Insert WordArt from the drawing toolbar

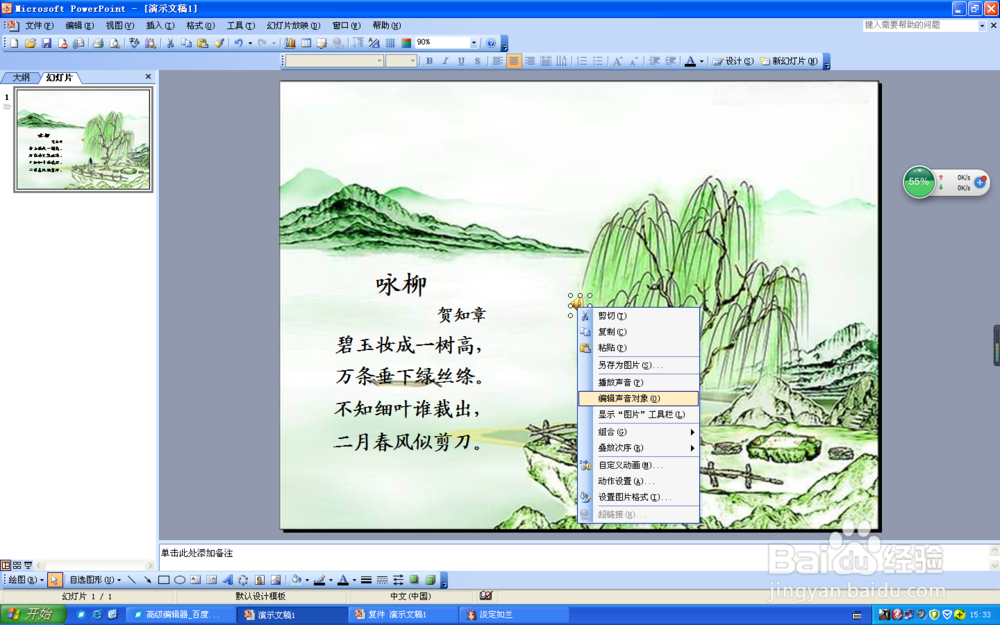pyautogui.click(x=230, y=579)
